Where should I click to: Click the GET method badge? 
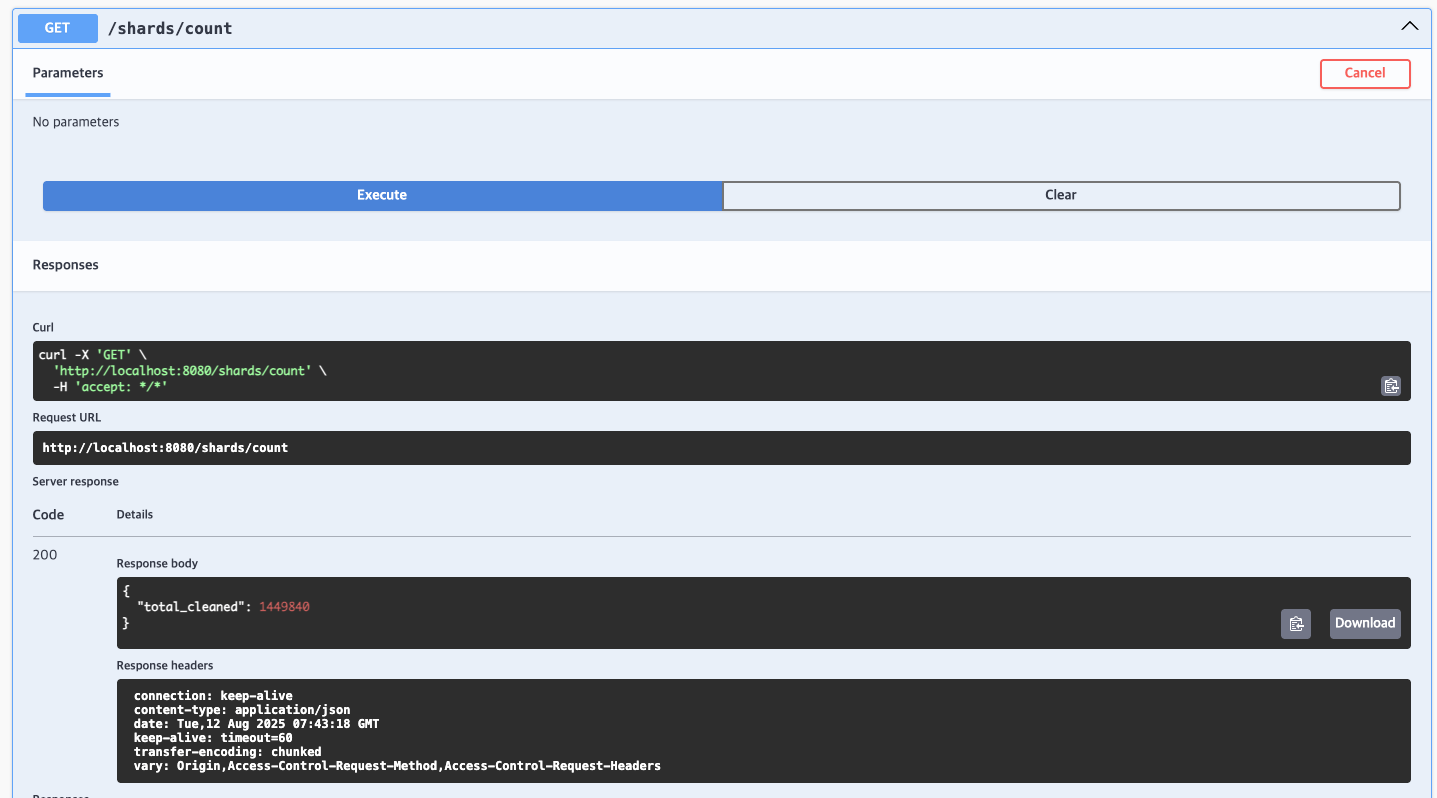pos(57,28)
